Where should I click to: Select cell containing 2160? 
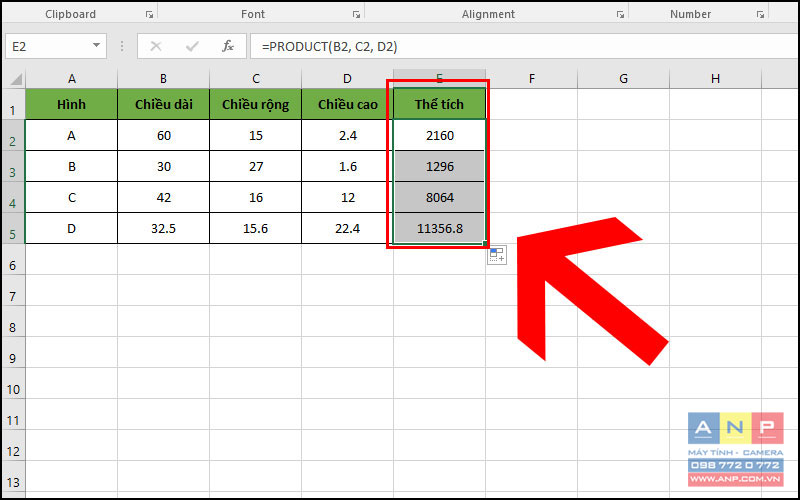[440, 136]
